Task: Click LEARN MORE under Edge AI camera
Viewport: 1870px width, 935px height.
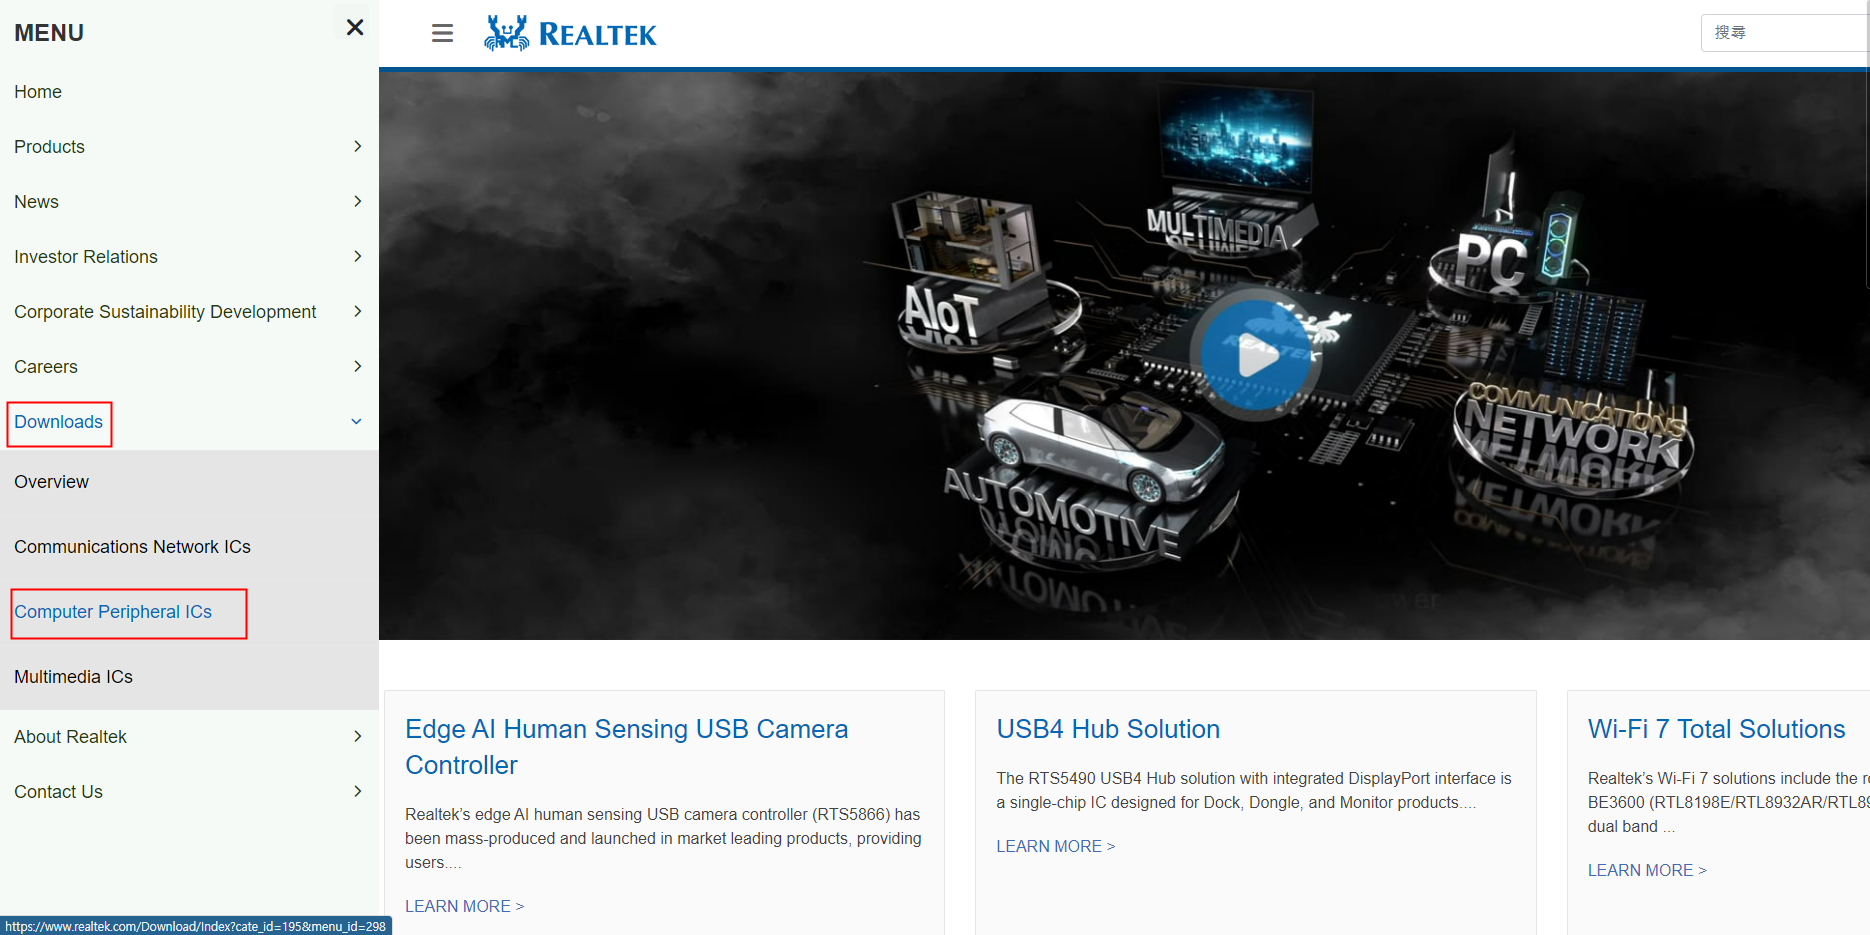Action: click(464, 906)
